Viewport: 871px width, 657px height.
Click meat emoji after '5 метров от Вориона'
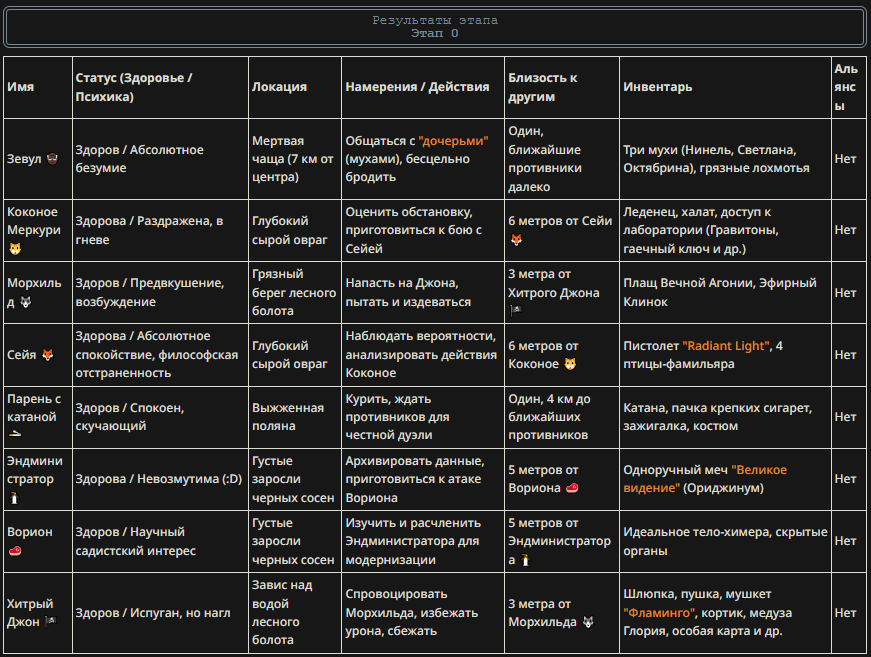[572, 488]
